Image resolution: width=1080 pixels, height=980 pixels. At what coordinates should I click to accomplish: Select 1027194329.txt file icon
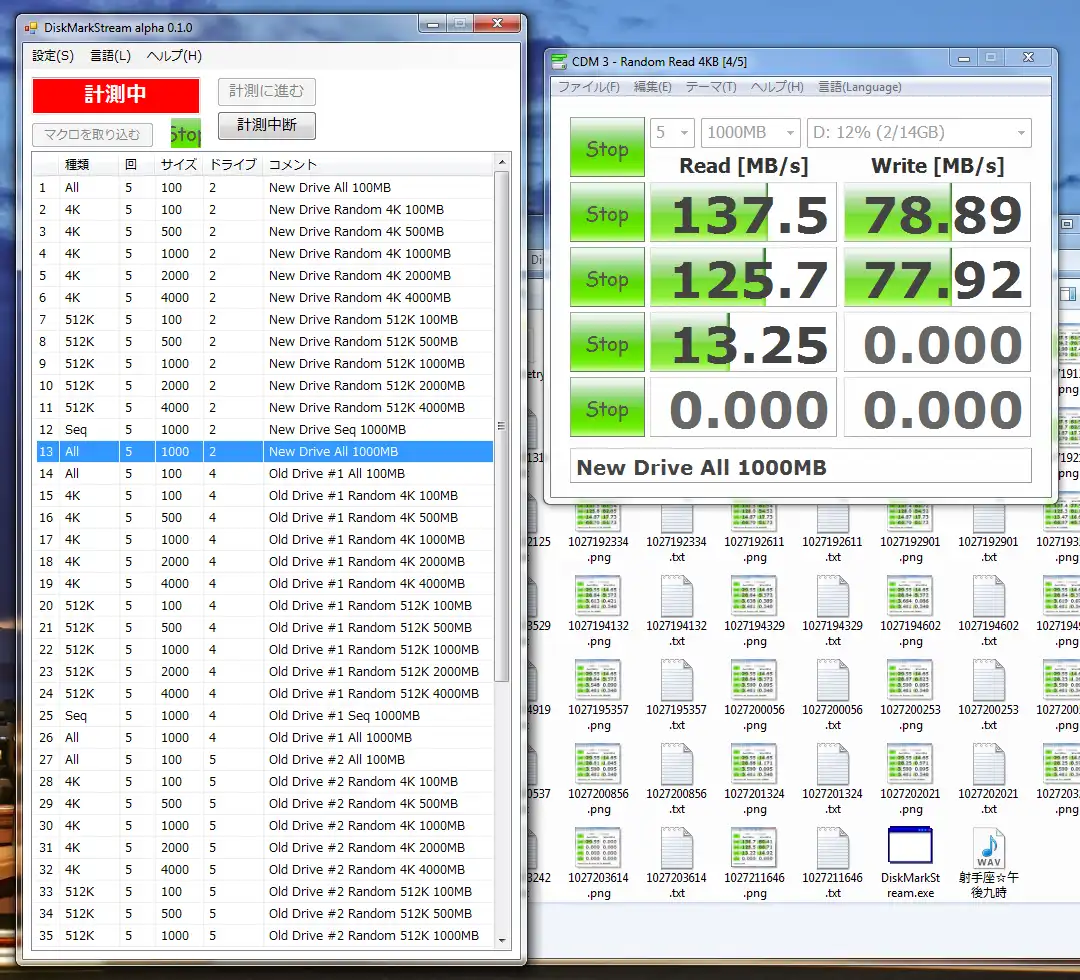pos(832,596)
